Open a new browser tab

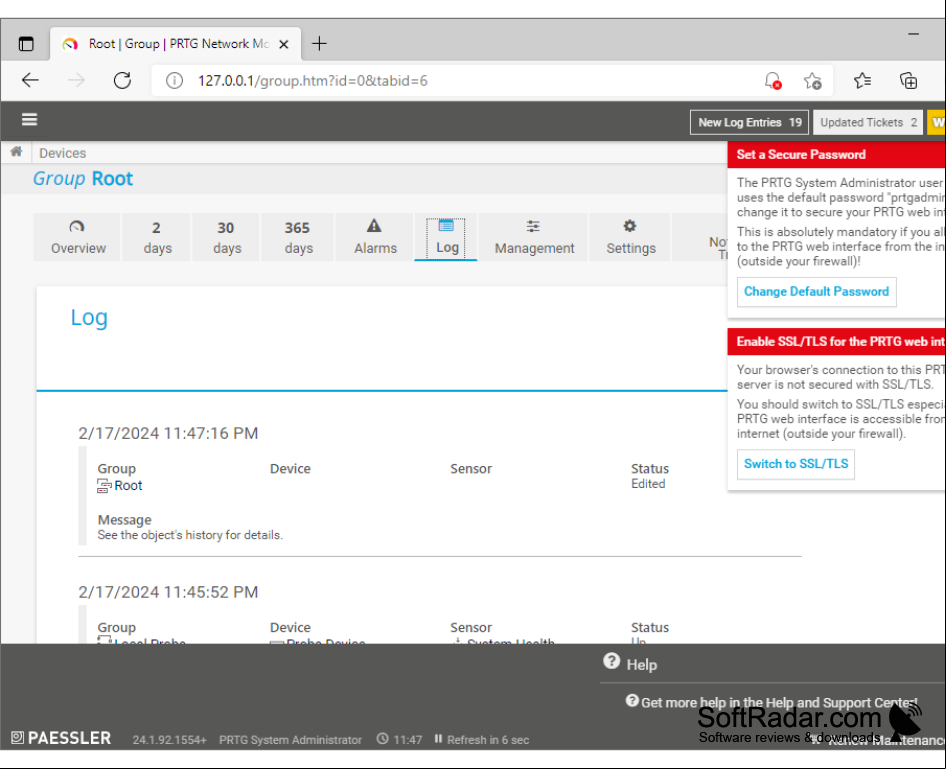(319, 43)
